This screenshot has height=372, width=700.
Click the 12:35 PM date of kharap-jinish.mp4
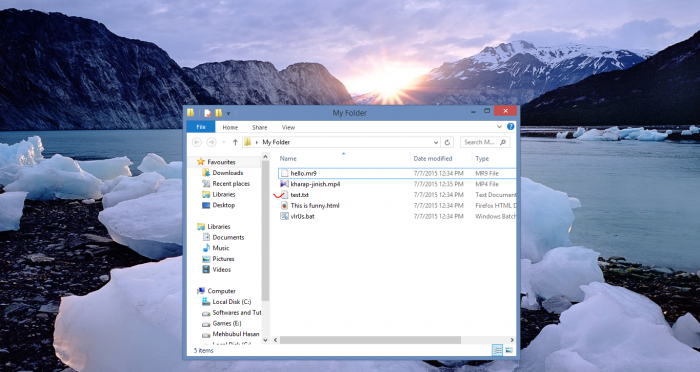(438, 184)
